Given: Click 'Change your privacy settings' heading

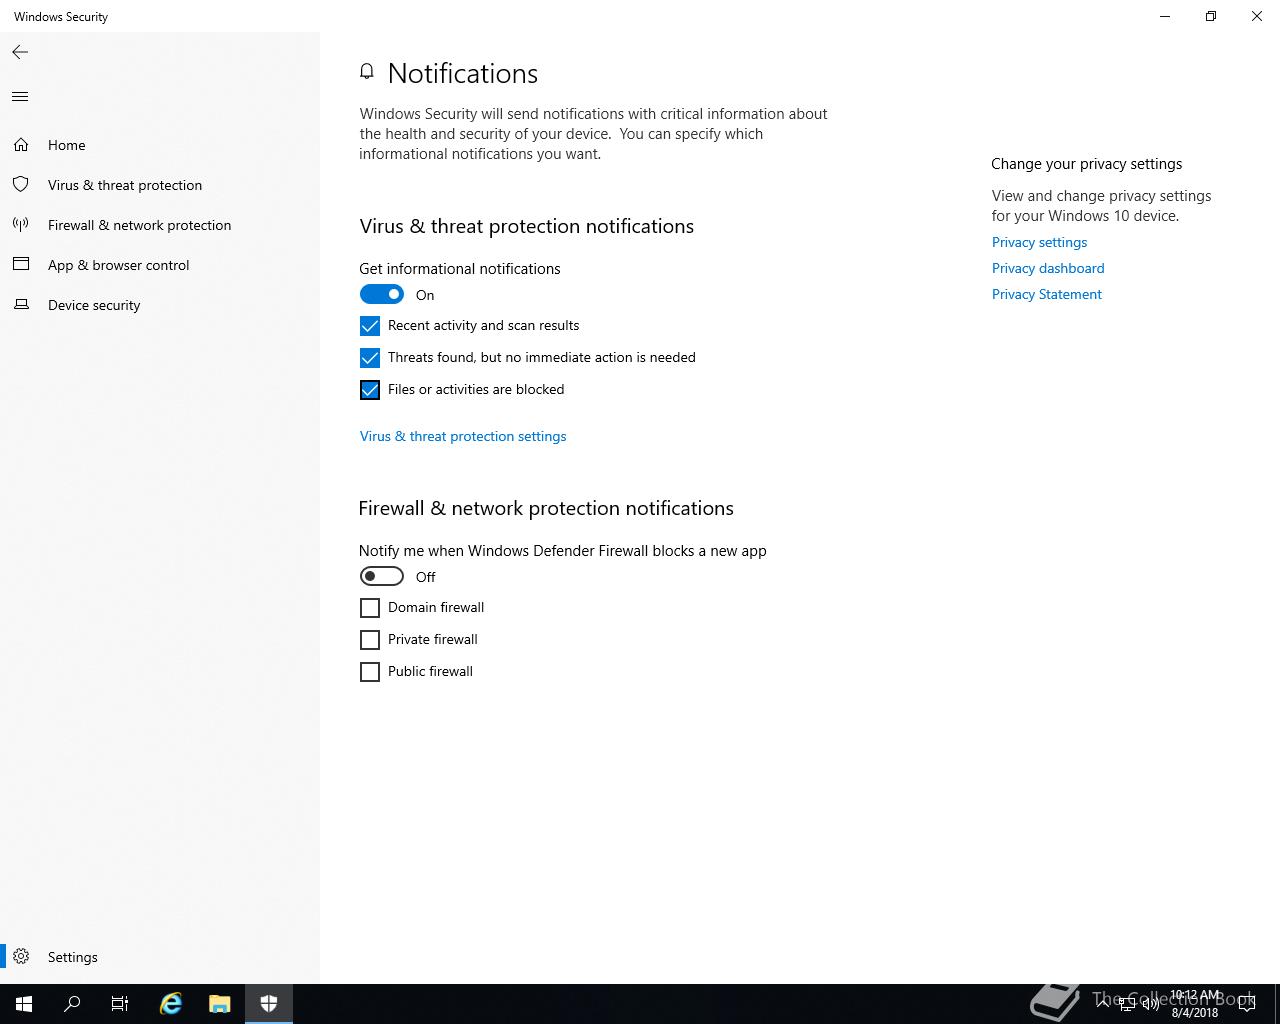Looking at the screenshot, I should [1087, 164].
